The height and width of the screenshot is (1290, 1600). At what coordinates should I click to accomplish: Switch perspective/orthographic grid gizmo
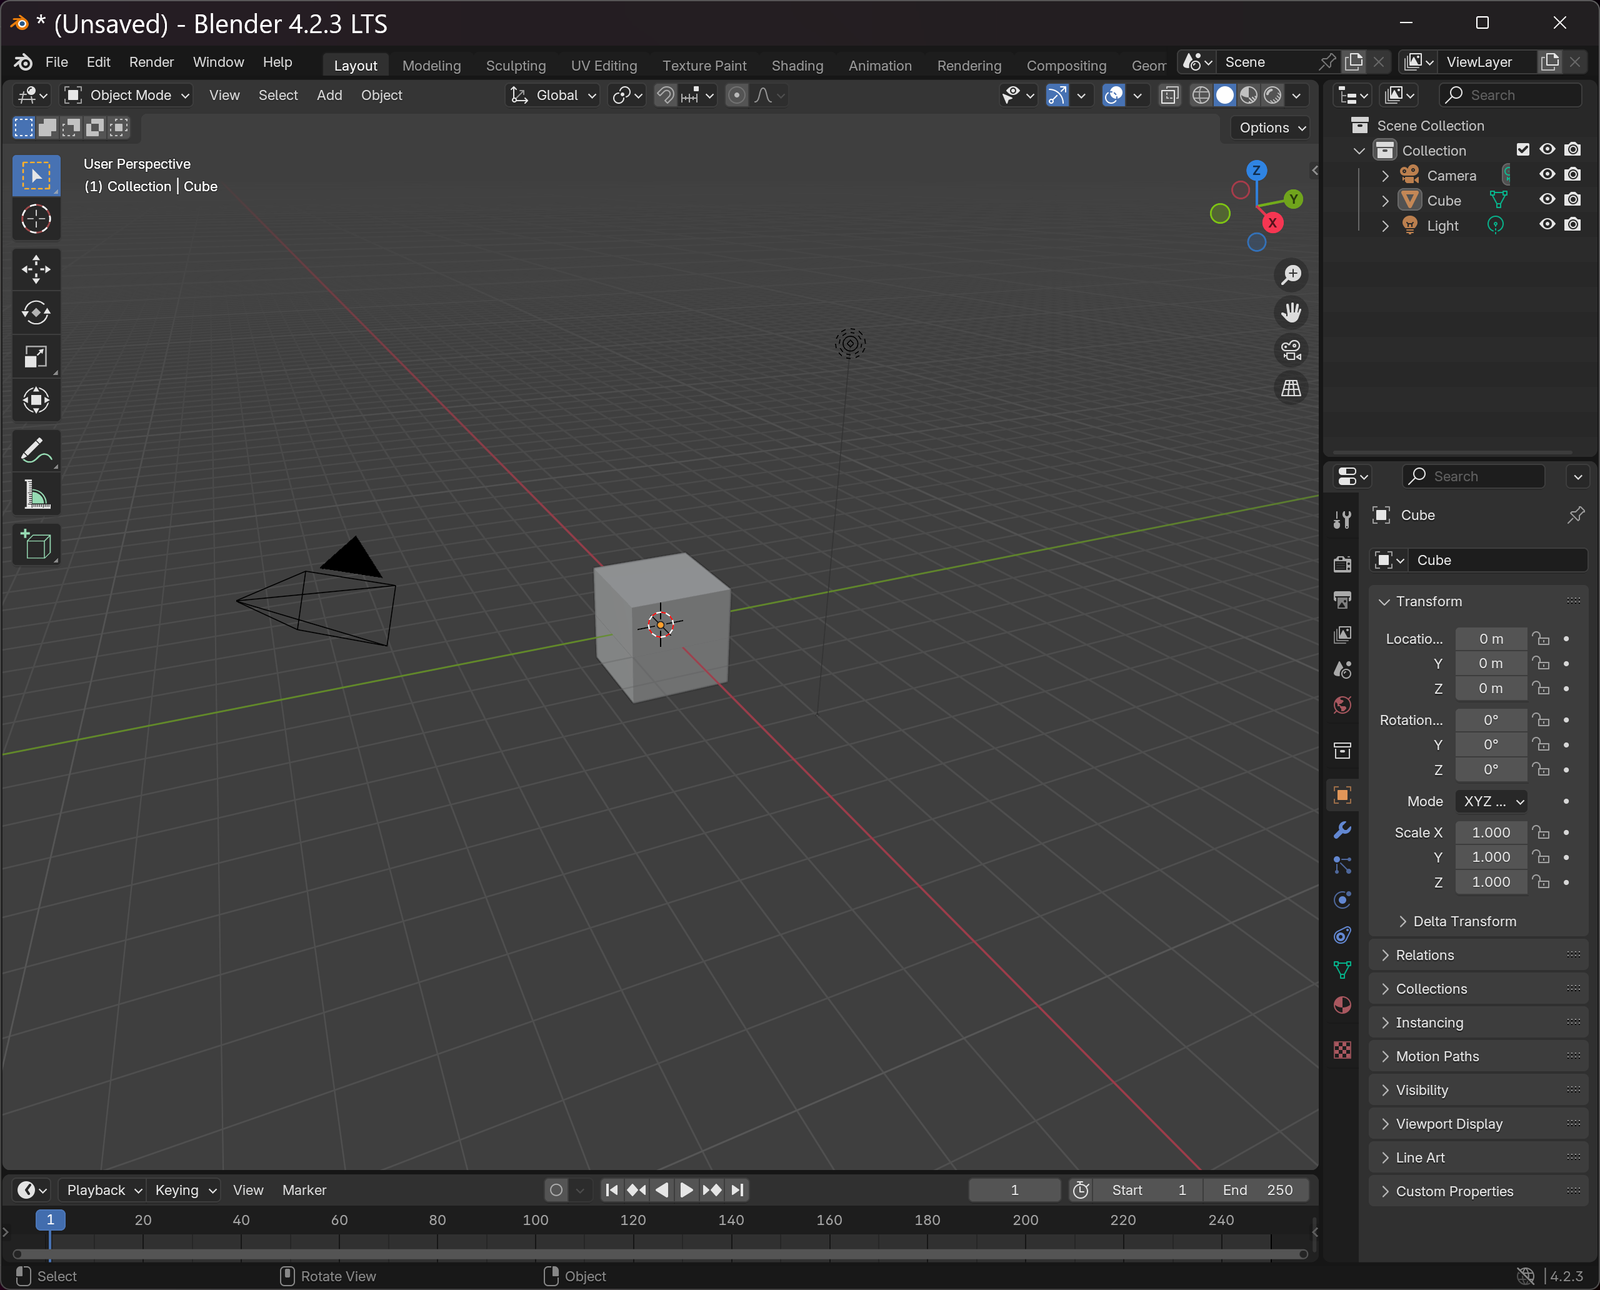(1292, 388)
